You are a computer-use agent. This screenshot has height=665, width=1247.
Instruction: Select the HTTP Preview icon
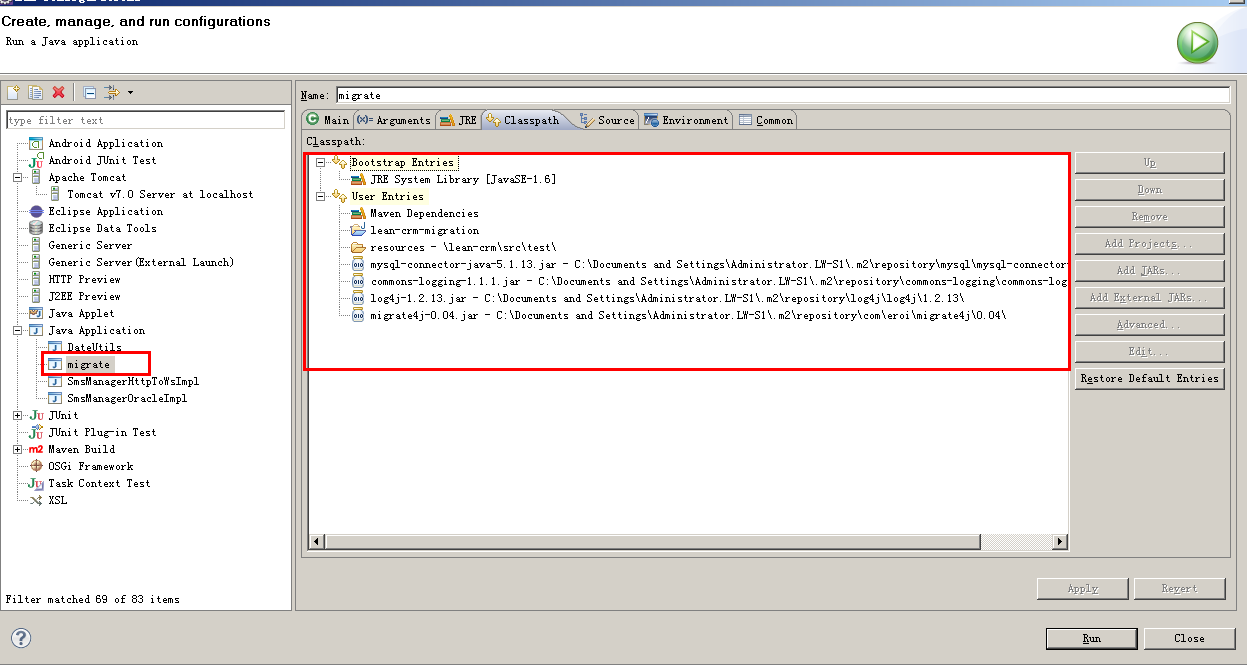(x=37, y=280)
